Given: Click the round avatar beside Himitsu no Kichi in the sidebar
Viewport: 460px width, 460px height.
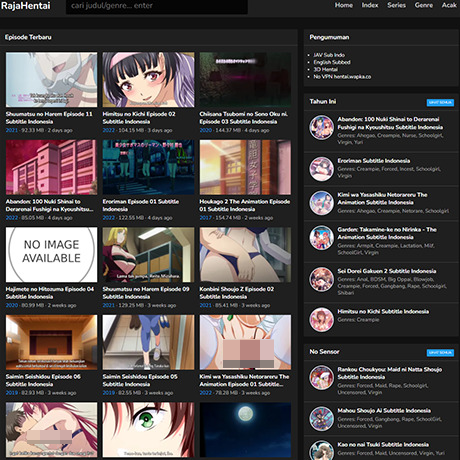Looking at the screenshot, I should point(321,320).
